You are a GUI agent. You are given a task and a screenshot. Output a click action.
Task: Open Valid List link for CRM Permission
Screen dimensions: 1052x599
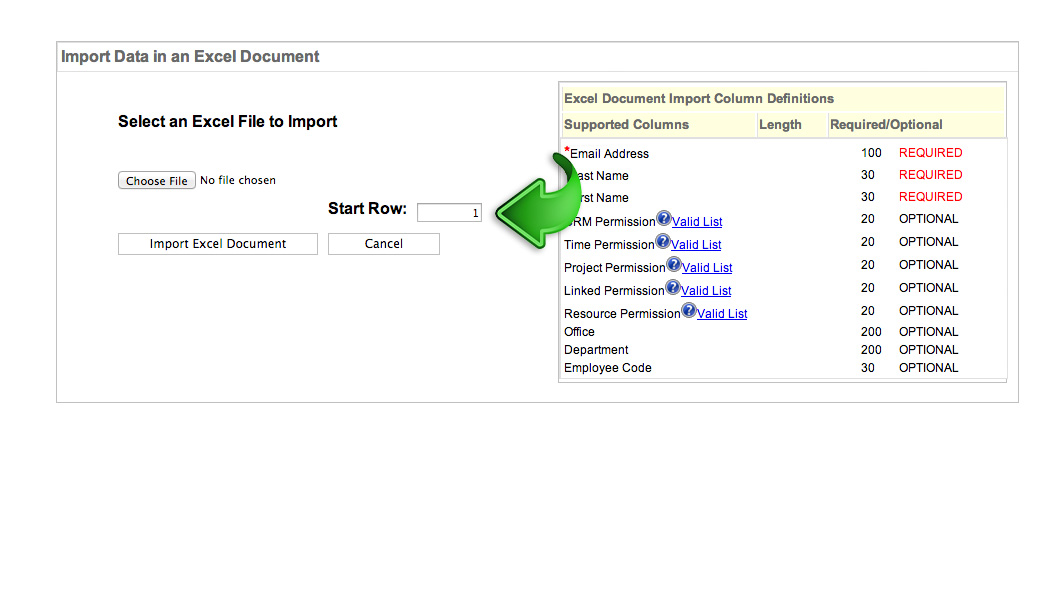coord(697,222)
